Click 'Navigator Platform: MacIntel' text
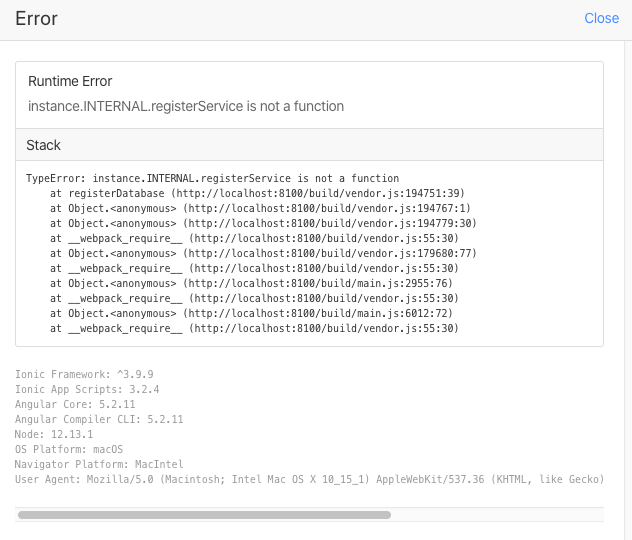The width and height of the screenshot is (632, 540). pos(99,464)
